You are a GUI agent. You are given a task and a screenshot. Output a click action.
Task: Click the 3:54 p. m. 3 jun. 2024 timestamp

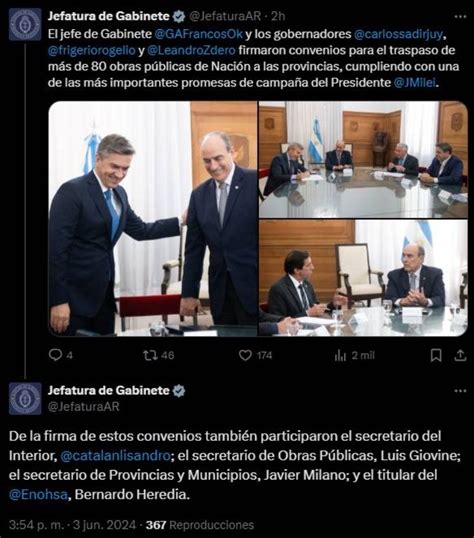[72, 525]
